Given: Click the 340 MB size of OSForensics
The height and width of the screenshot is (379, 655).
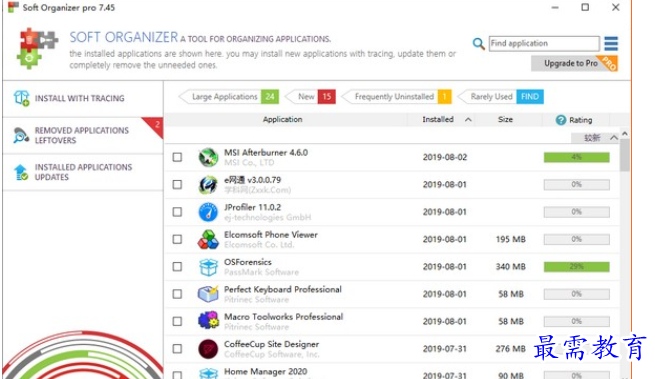Looking at the screenshot, I should tap(510, 267).
